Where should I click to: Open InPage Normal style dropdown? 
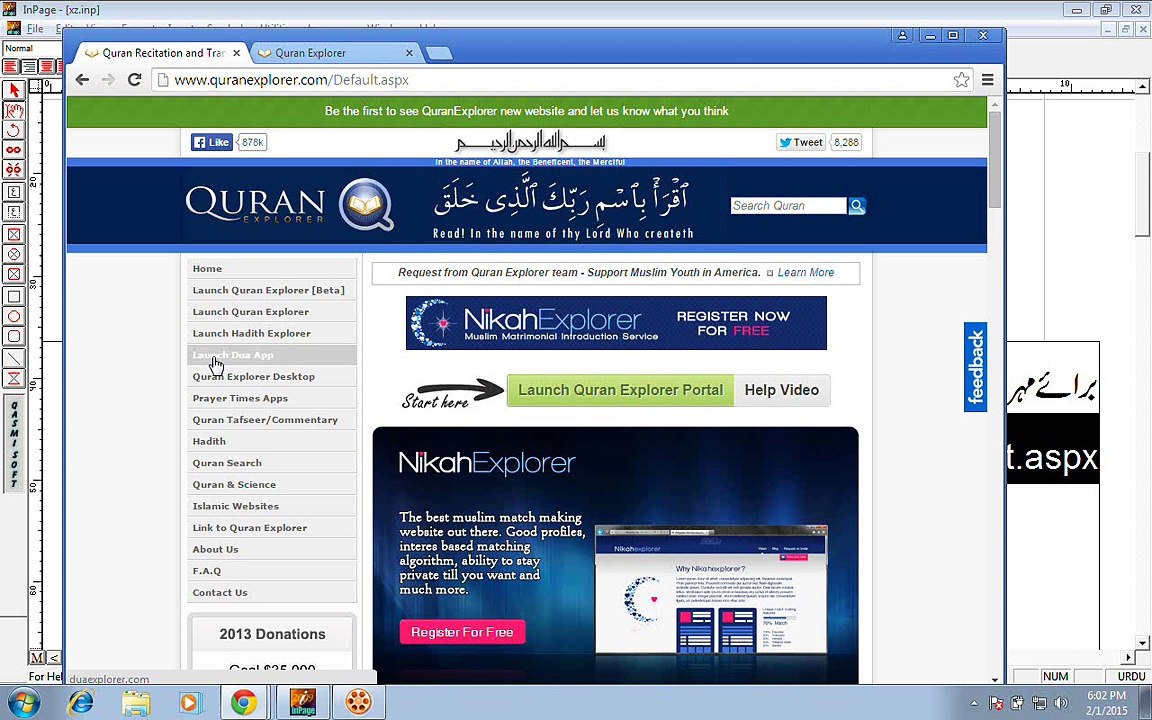31,48
